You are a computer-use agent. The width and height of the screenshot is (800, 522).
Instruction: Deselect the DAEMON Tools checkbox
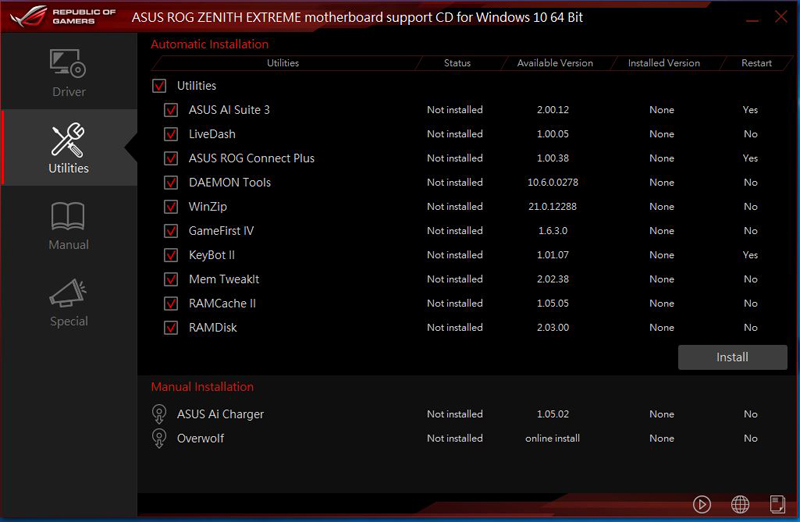171,183
